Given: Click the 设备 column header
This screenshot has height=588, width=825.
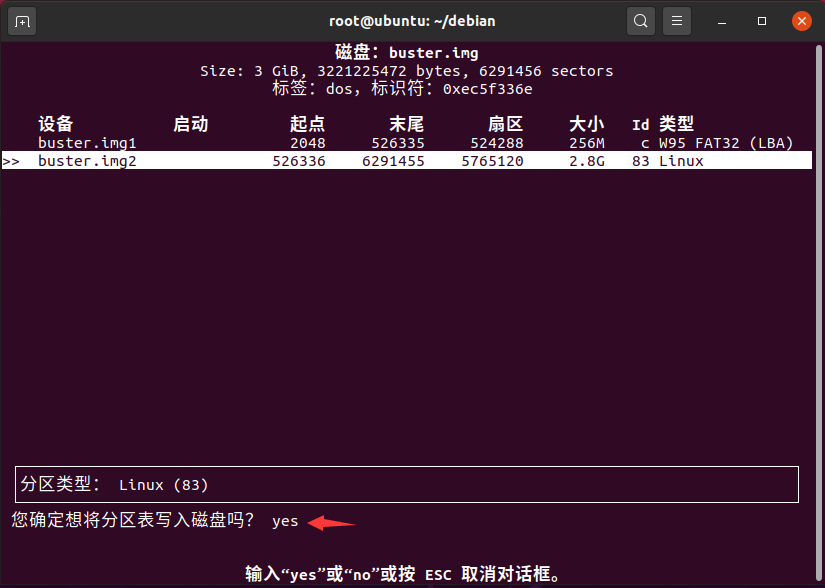Looking at the screenshot, I should coord(56,124).
